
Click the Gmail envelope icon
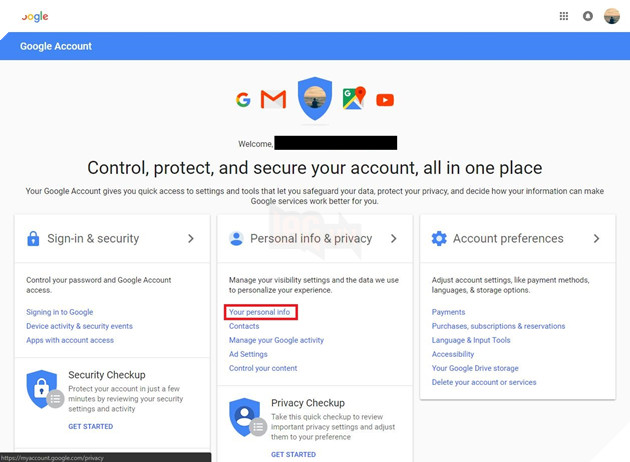tap(273, 99)
